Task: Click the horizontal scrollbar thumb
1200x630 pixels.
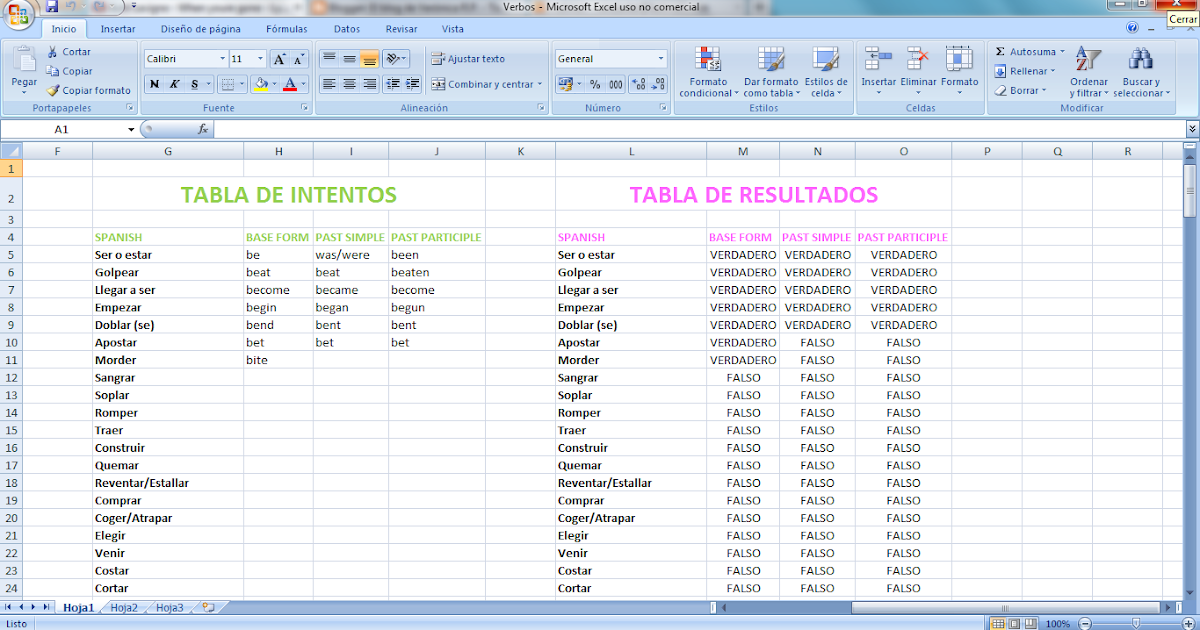Action: pyautogui.click(x=1007, y=607)
